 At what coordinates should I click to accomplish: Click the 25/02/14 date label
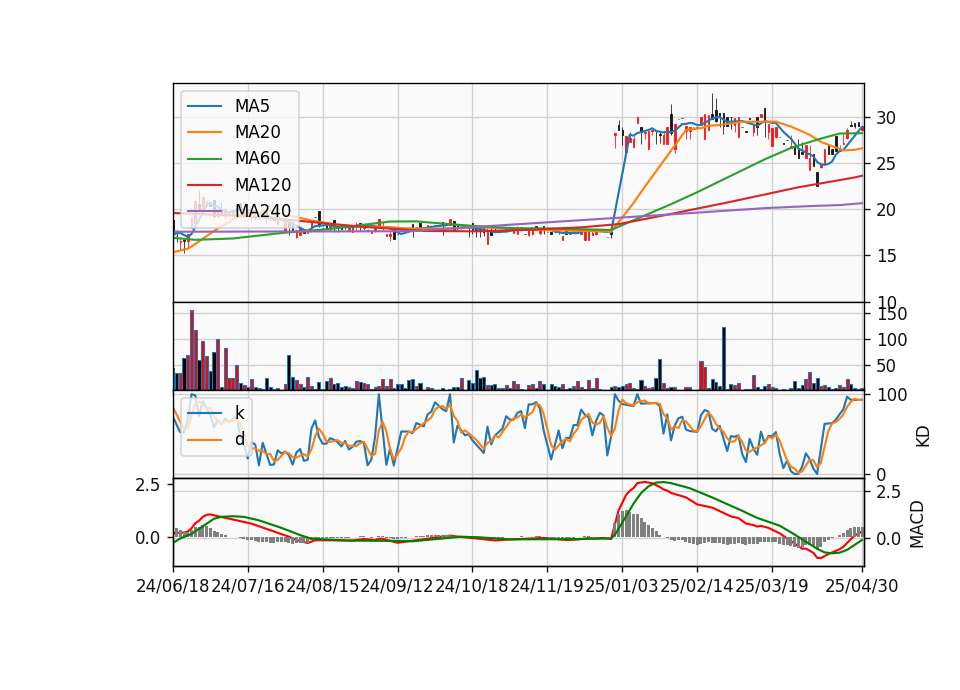(x=697, y=586)
